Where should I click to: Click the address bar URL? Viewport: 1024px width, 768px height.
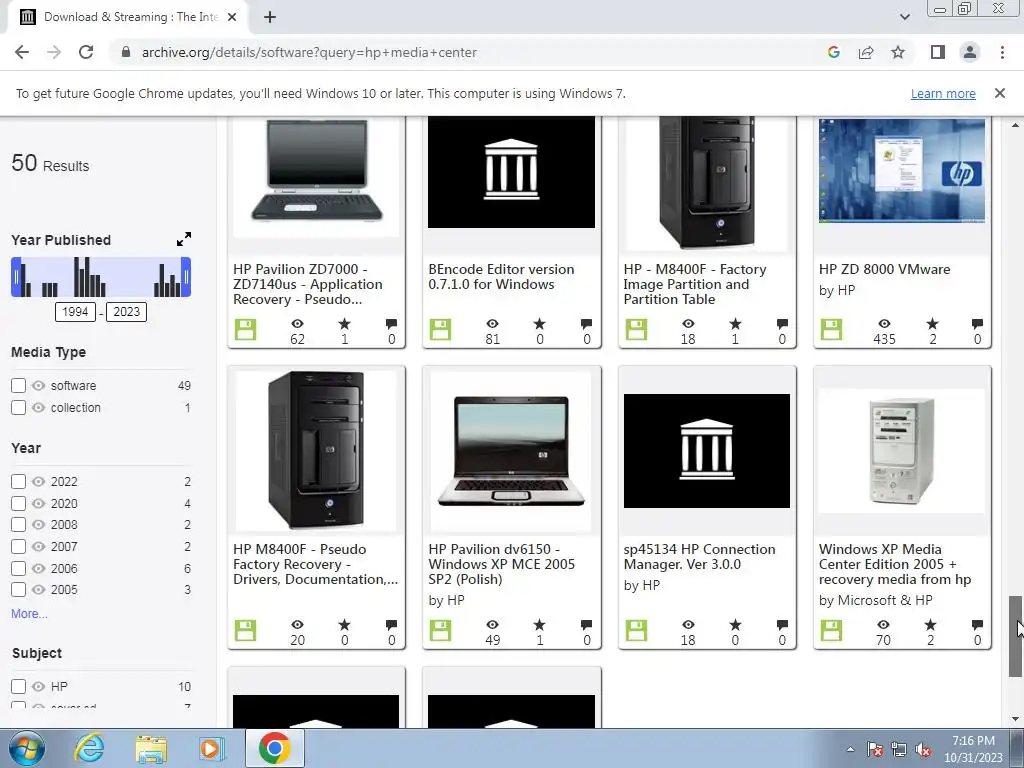pos(309,52)
